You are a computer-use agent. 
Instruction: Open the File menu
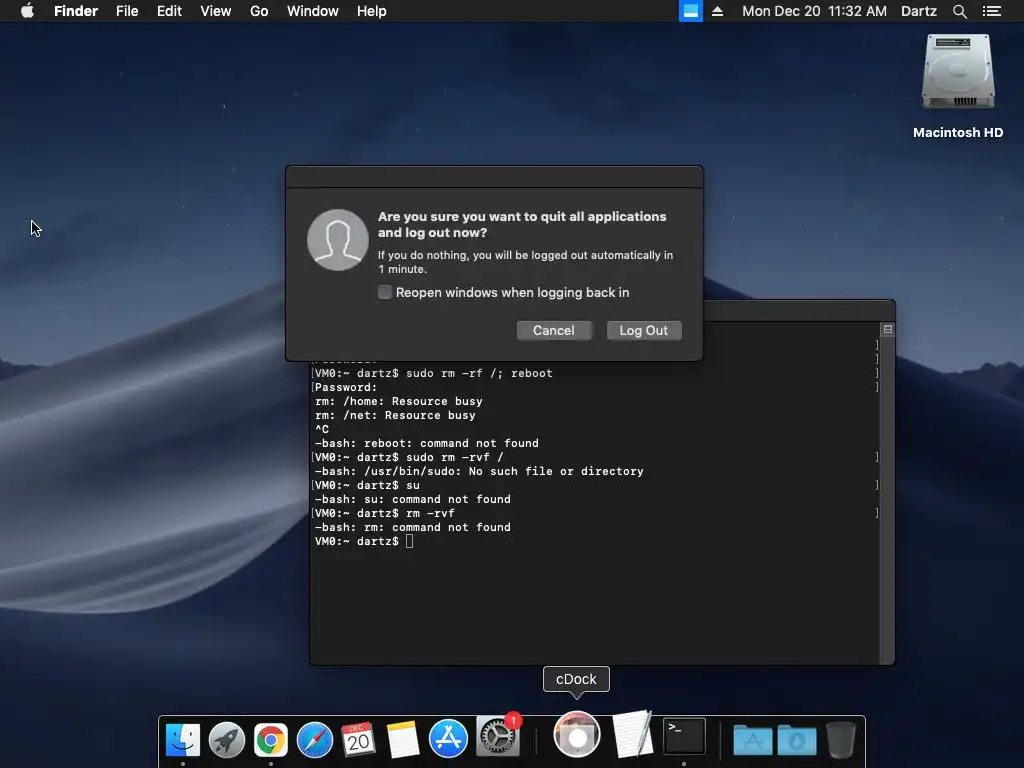[x=127, y=11]
